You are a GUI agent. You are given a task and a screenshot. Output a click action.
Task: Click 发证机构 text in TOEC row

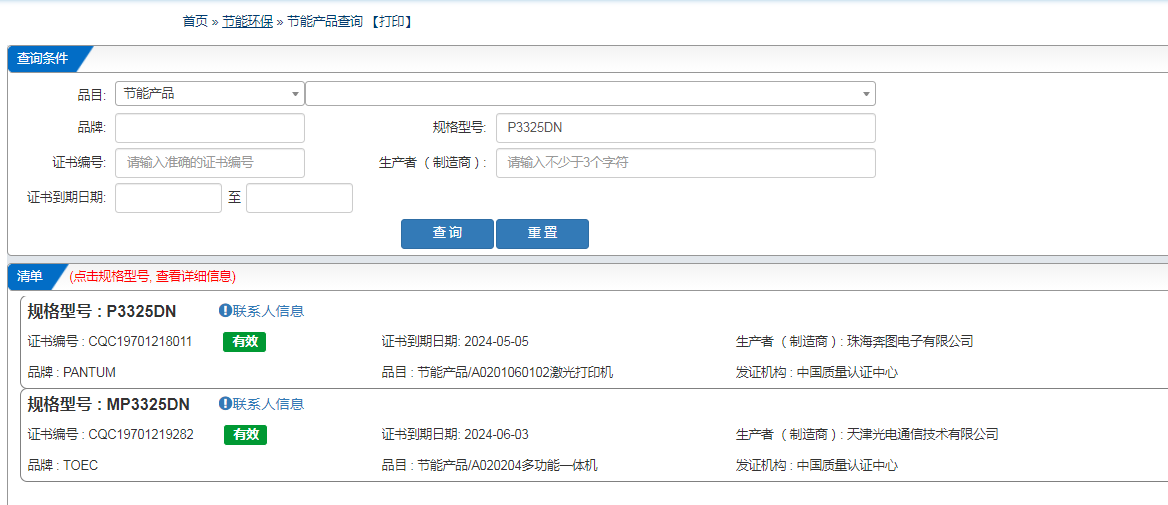coord(816,466)
